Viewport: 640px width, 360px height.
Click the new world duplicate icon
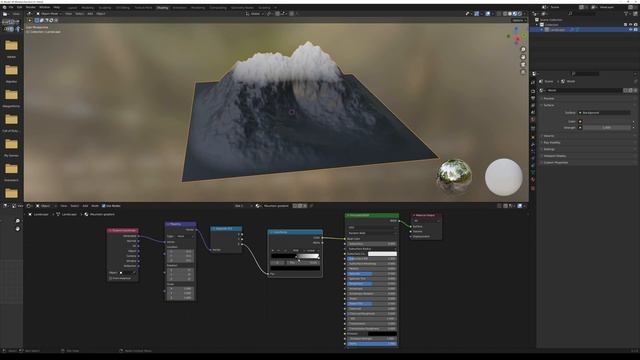coord(631,90)
